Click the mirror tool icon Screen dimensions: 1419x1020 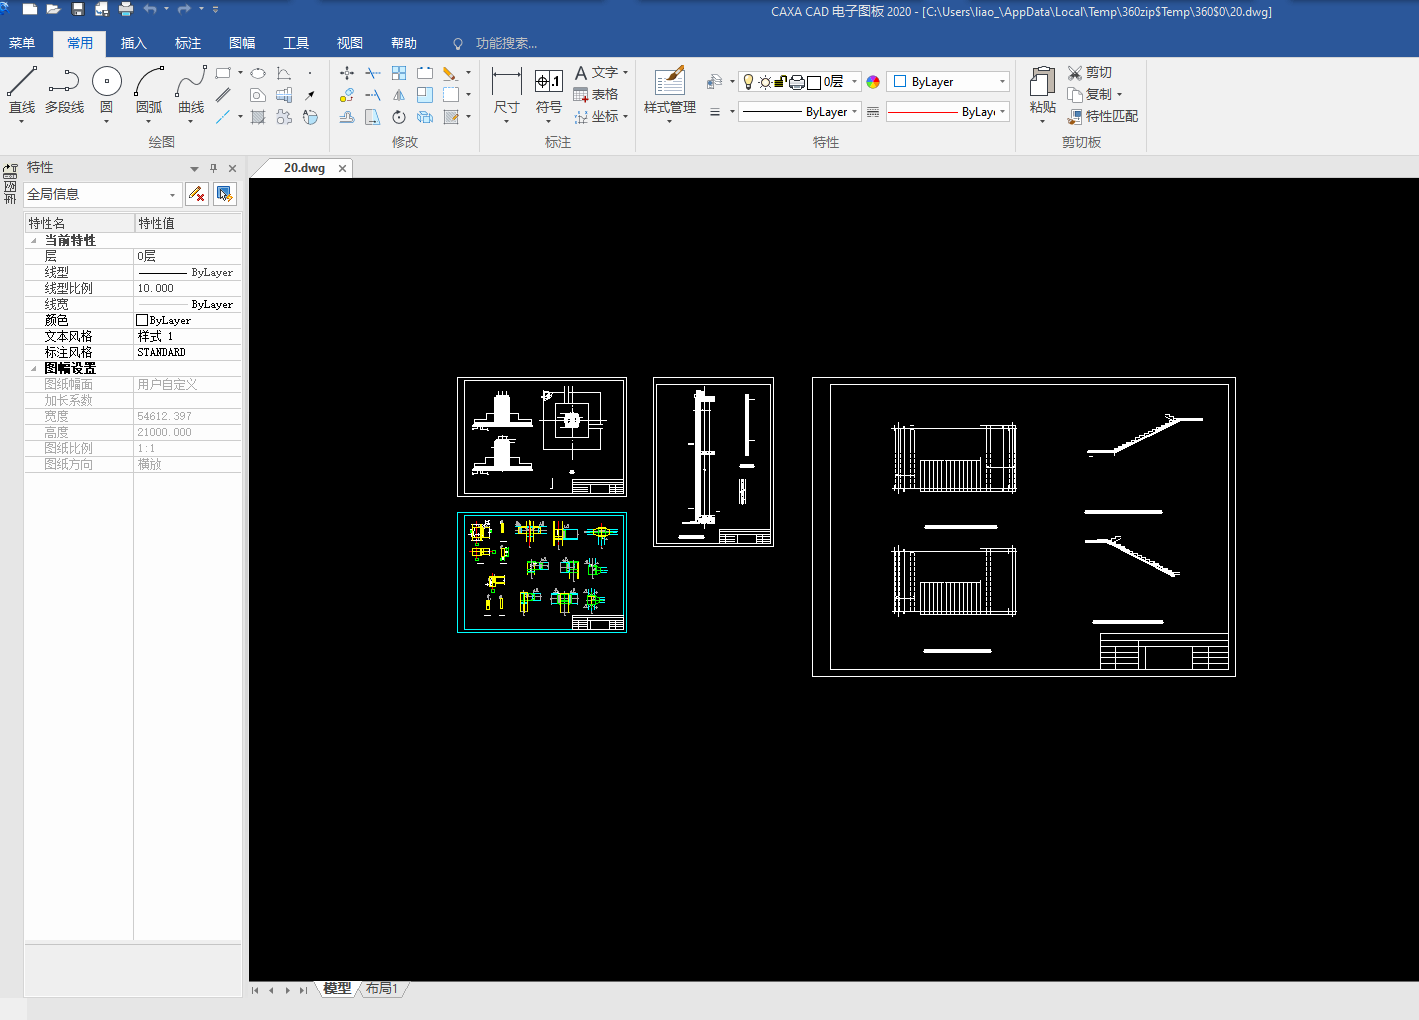399,95
